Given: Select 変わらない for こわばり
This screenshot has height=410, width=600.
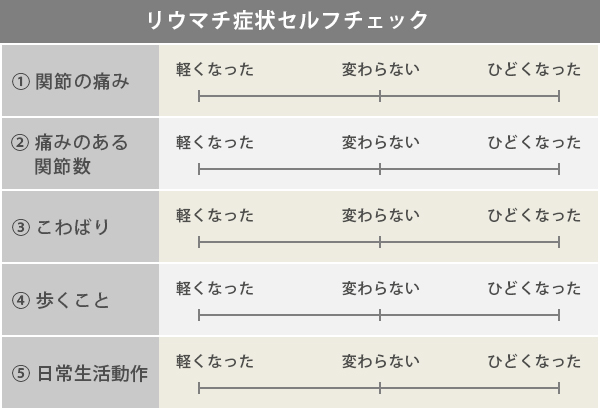Looking at the screenshot, I should coord(381,216).
